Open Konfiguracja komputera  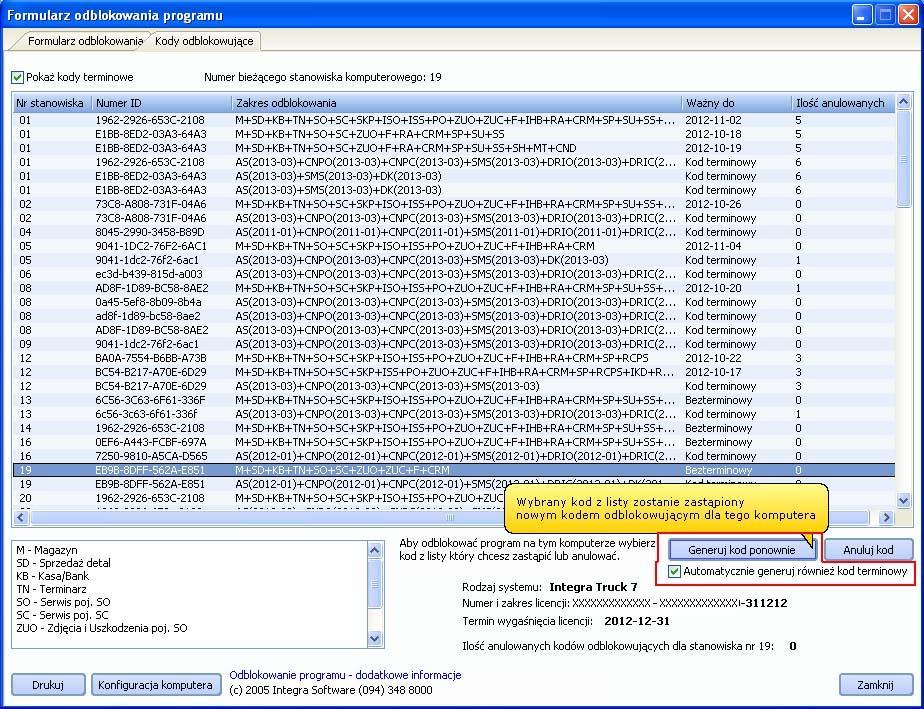point(156,685)
